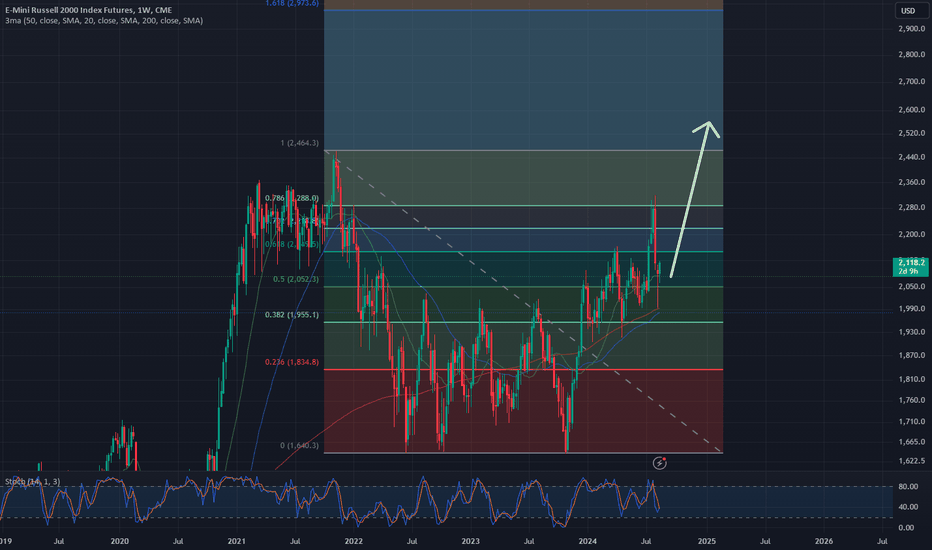This screenshot has width=932, height=550.
Task: Select the 3ma indicator legend
Action: pyautogui.click(x=104, y=21)
